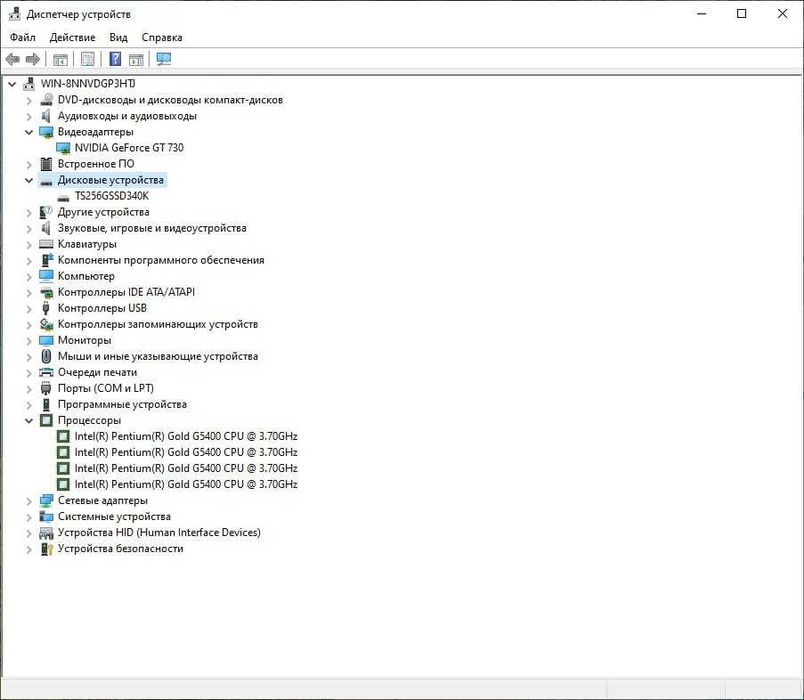This screenshot has height=700, width=804.
Task: Expand the Звуковые, игровые и видеоустройства category
Action: coord(29,228)
